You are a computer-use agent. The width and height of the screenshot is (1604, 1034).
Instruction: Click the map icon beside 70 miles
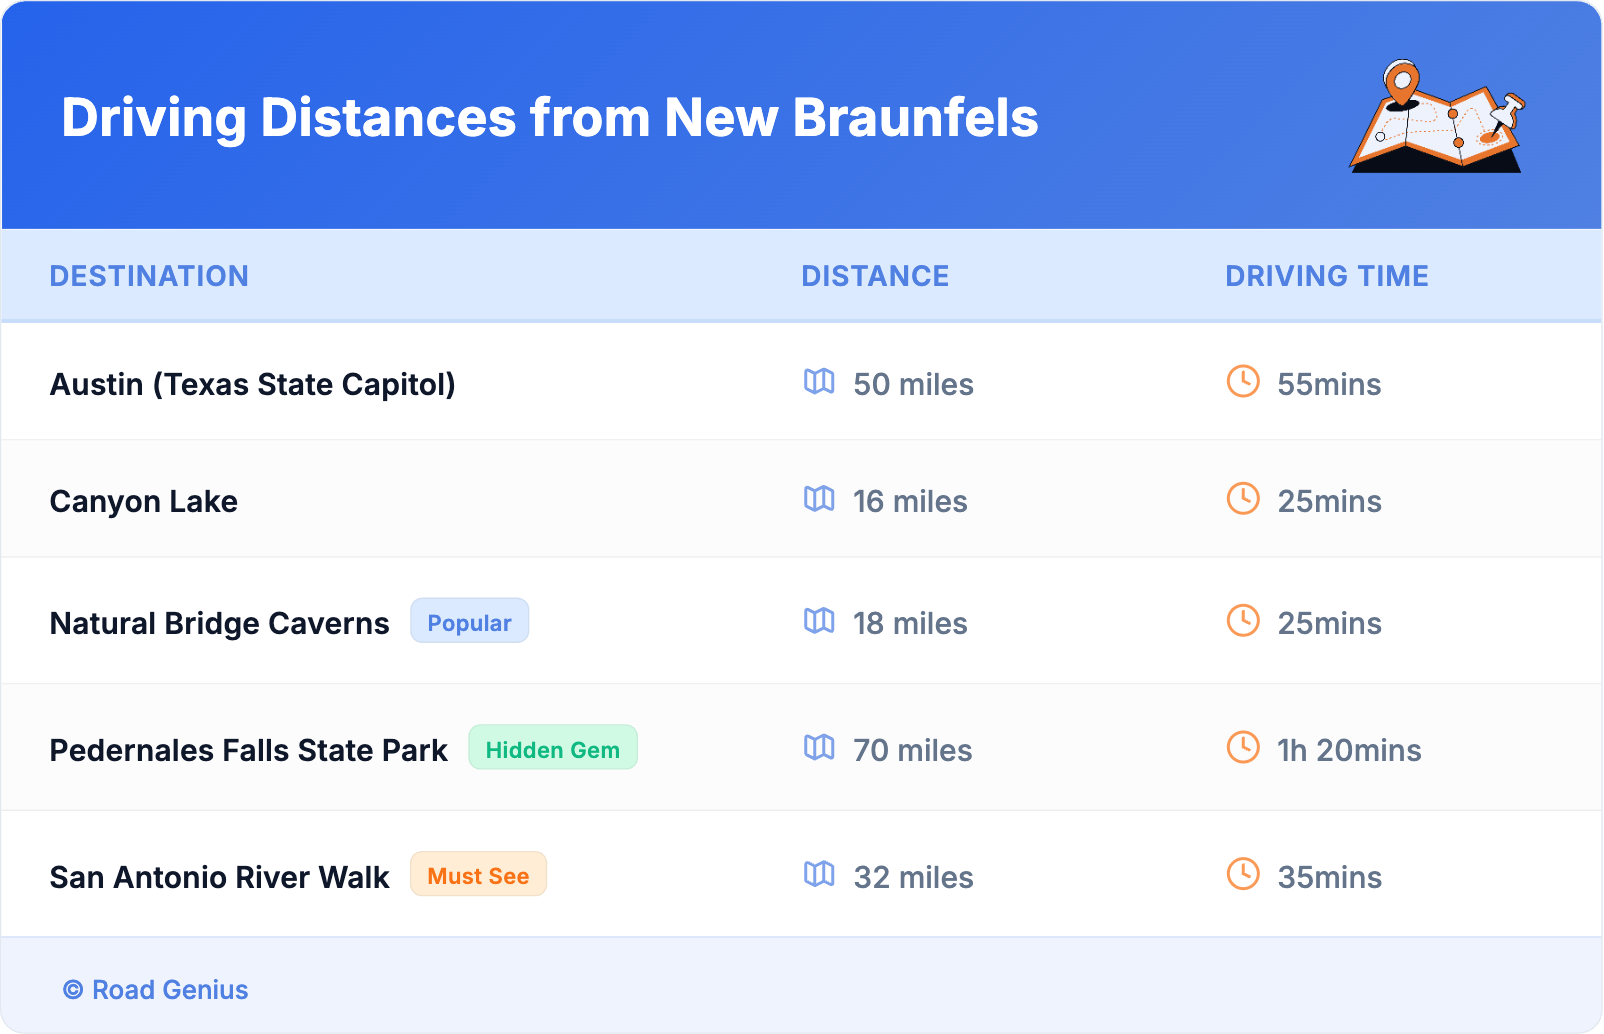[x=819, y=748]
